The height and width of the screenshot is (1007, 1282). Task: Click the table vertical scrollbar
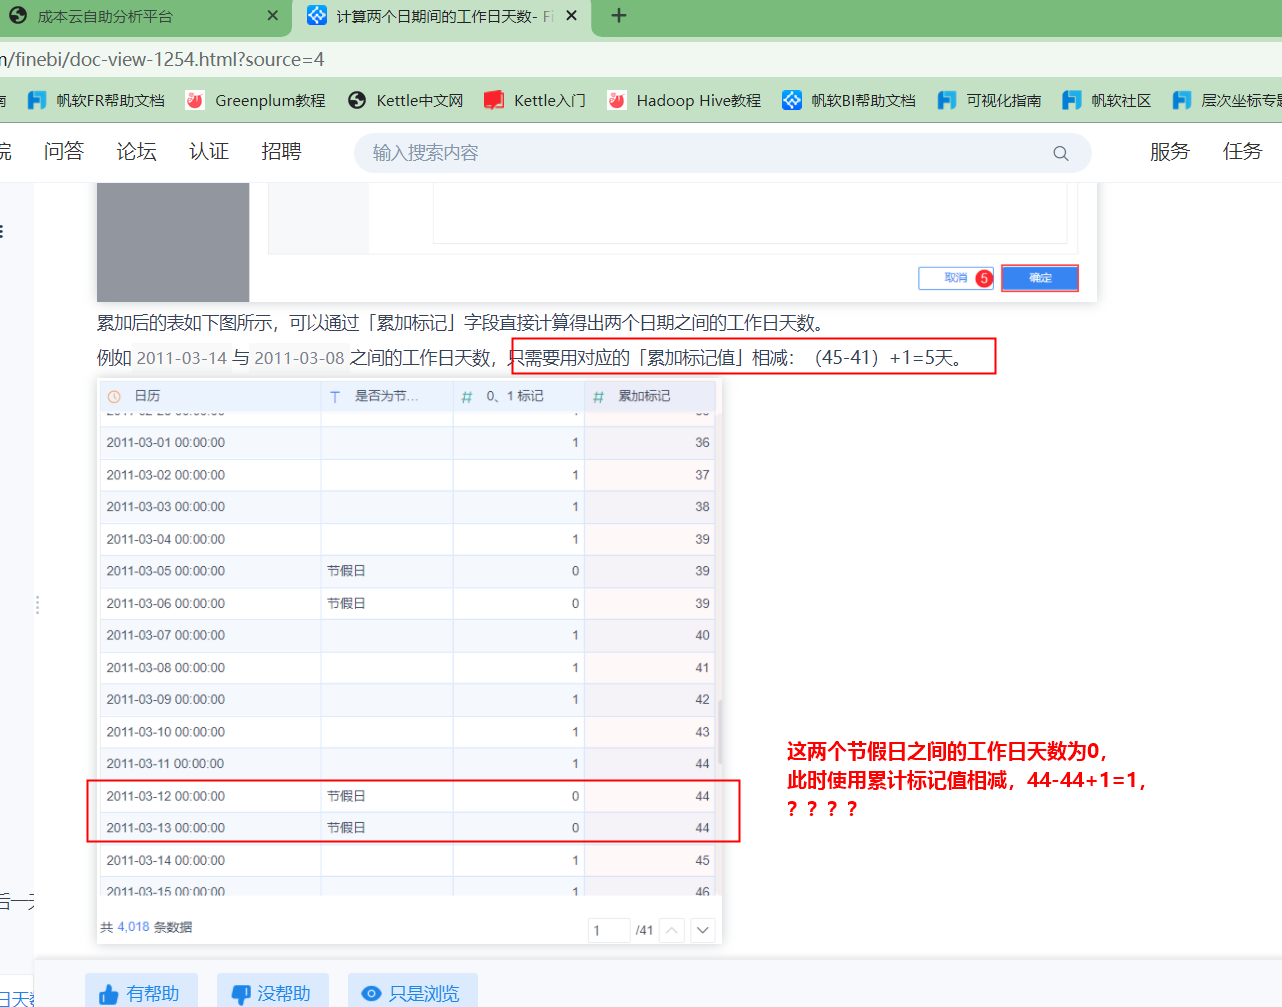pyautogui.click(x=719, y=730)
